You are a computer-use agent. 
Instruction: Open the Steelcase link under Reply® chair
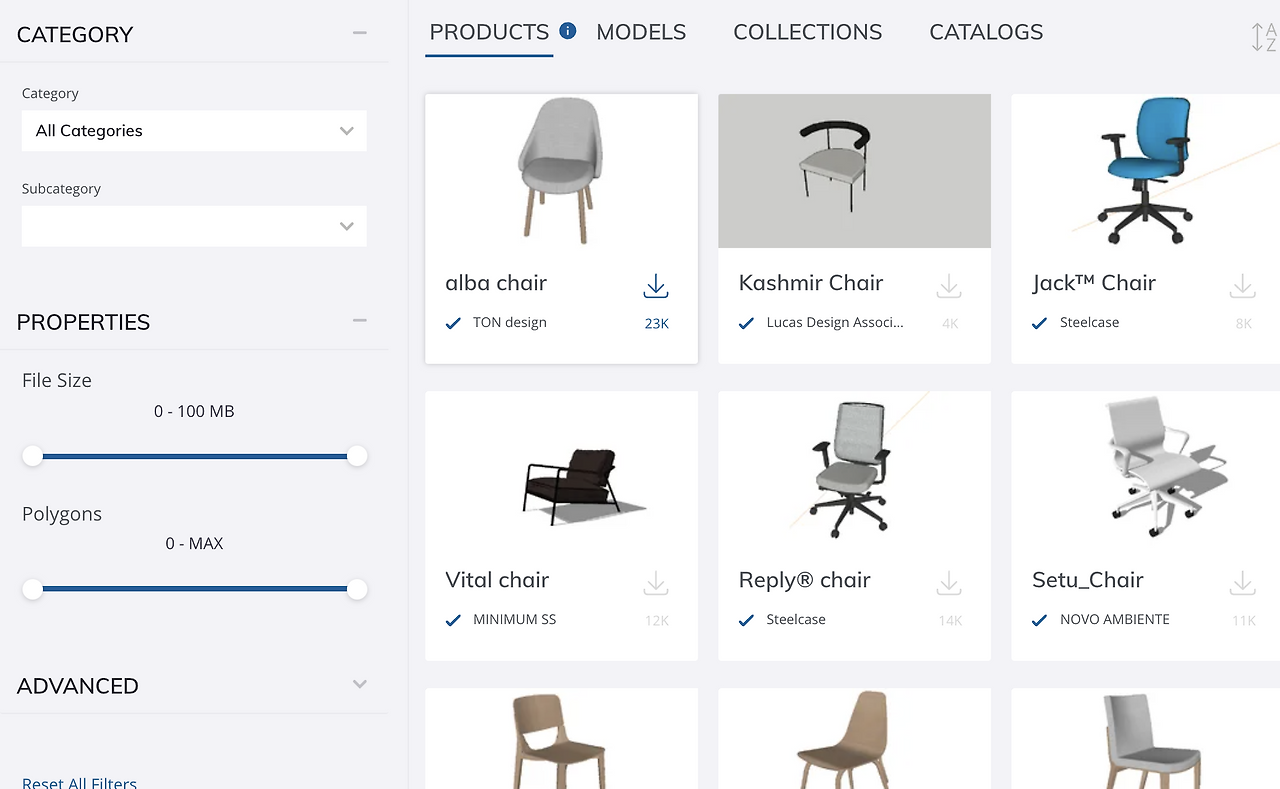(796, 620)
